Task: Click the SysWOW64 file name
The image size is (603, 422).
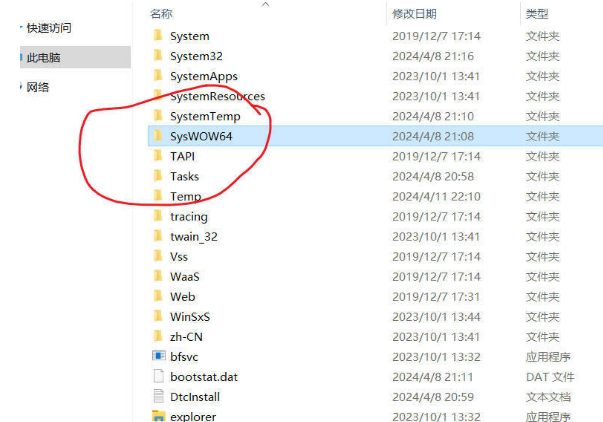Action: tap(201, 137)
